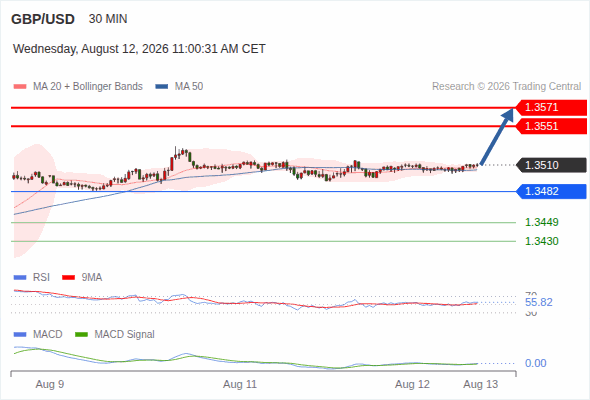Click the MA 50 legend label
This screenshot has width=590, height=400.
(189, 87)
